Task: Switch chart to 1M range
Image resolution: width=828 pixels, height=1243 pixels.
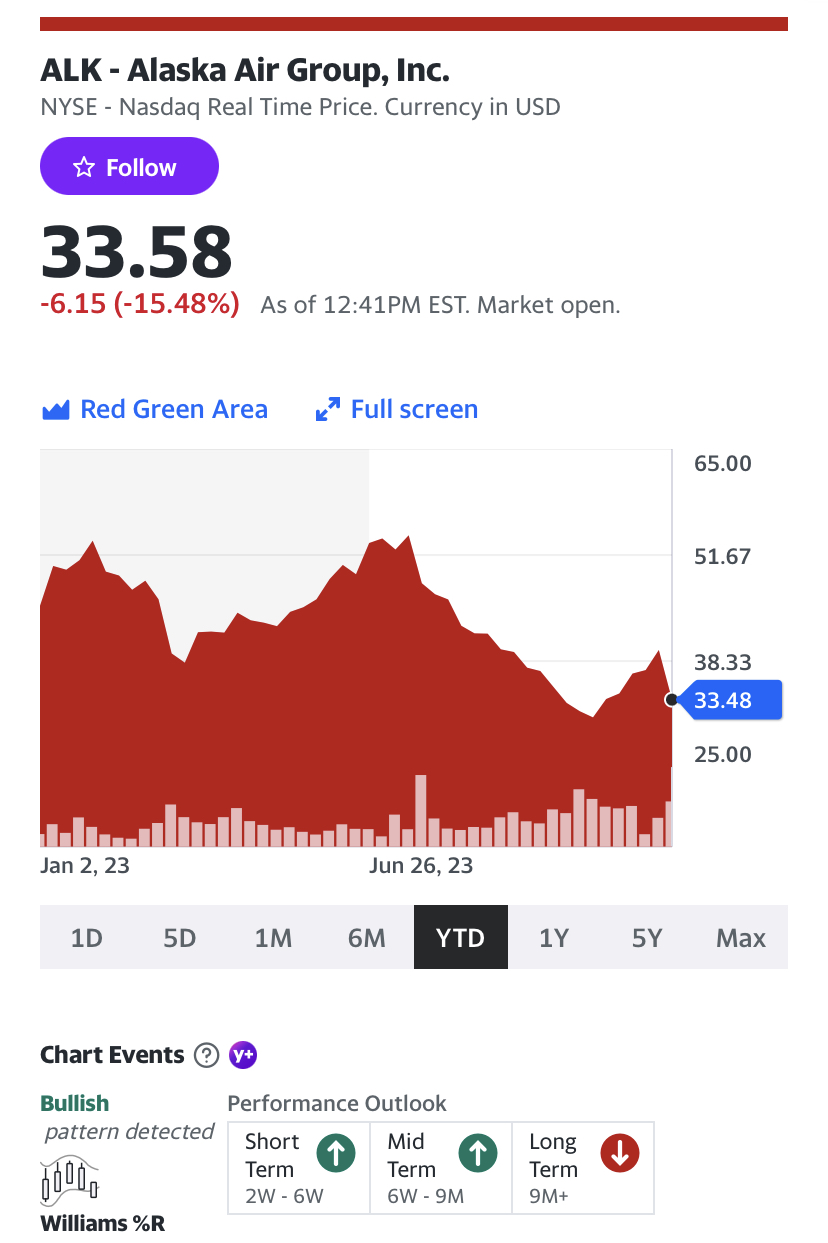Action: 273,937
